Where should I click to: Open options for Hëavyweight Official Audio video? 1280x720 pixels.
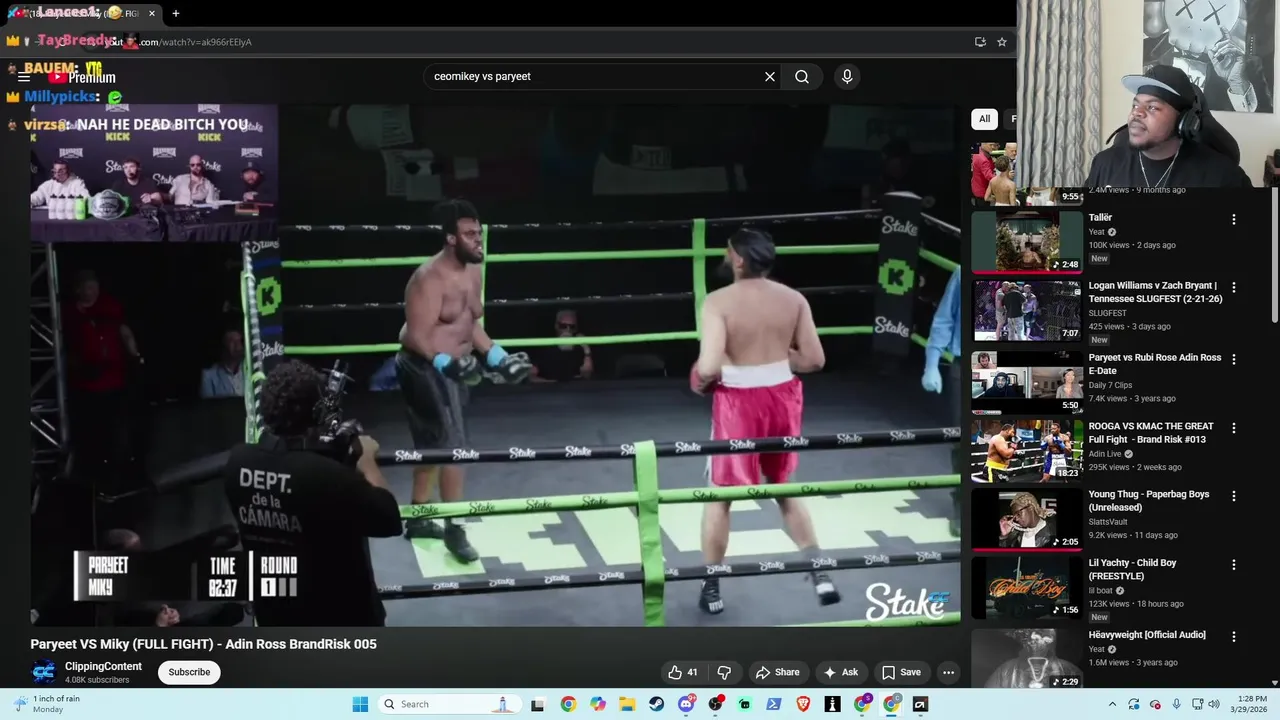tap(1233, 636)
